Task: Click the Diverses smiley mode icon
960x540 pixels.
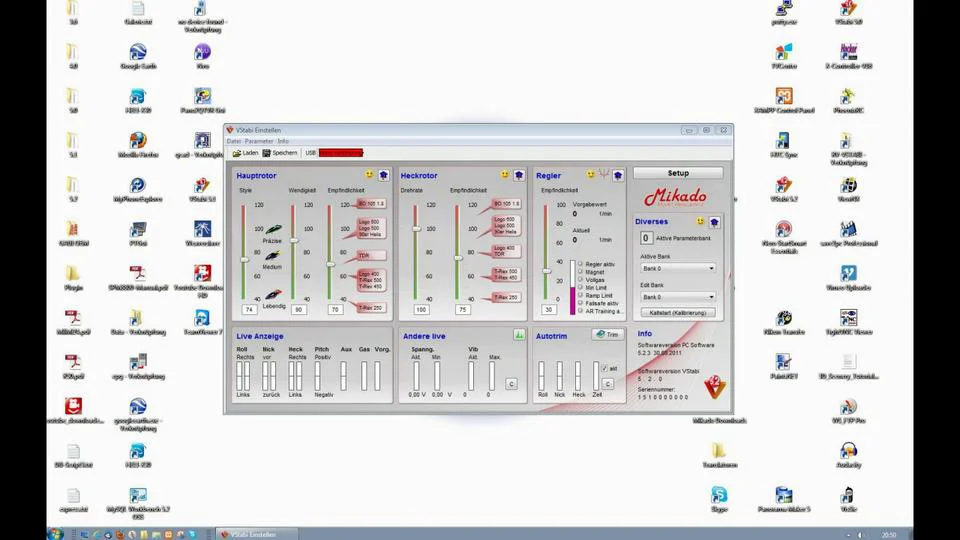Action: [x=700, y=221]
